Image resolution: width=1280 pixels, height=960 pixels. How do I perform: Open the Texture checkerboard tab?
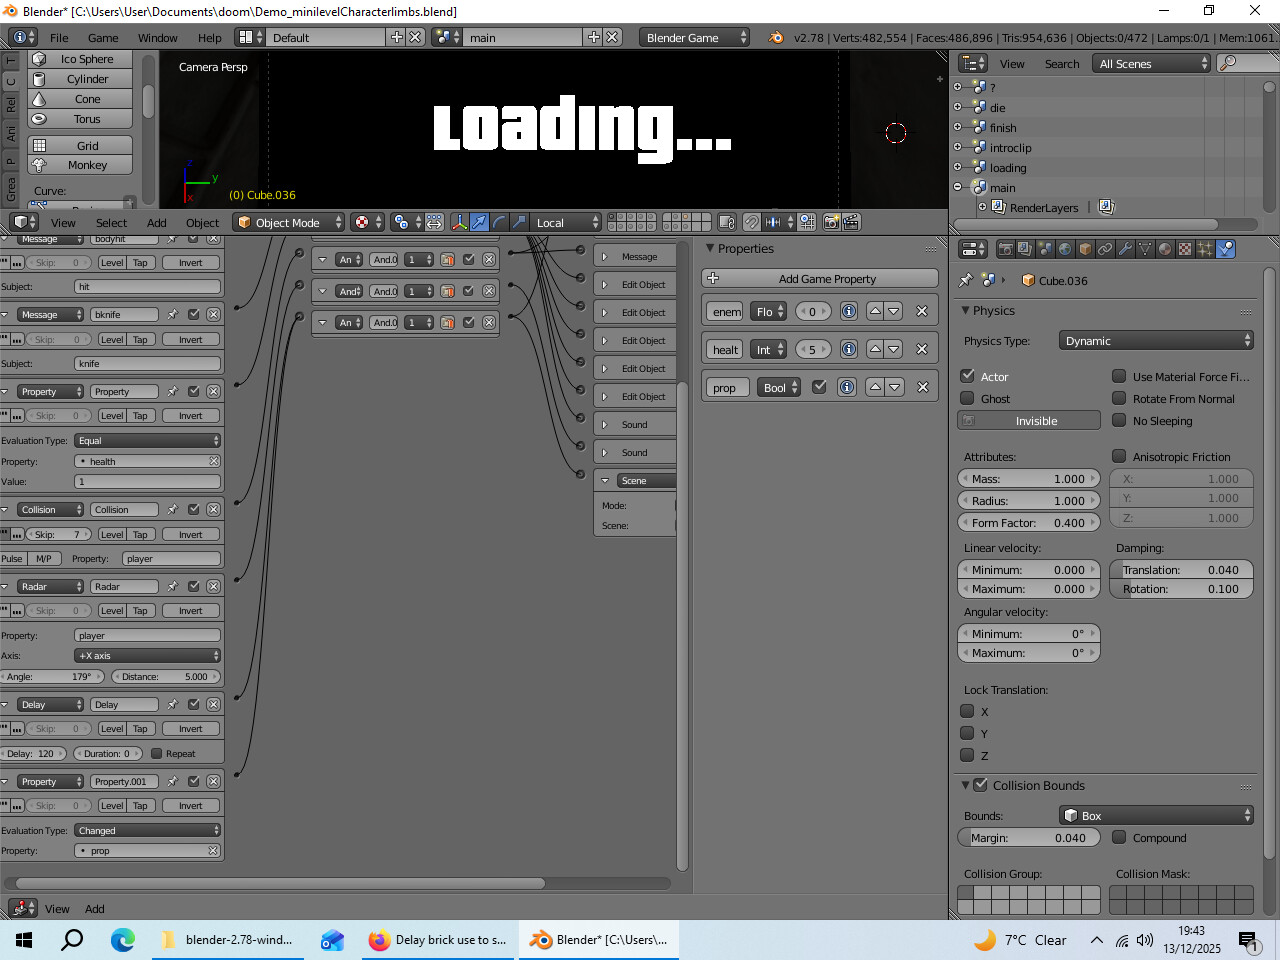pos(1185,249)
